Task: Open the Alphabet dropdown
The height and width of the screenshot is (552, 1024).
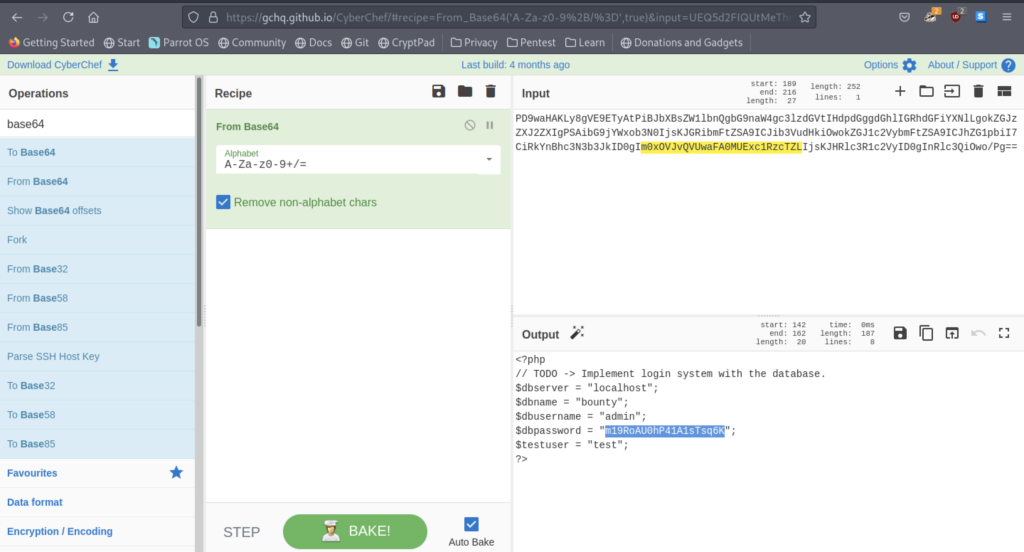Action: click(489, 159)
